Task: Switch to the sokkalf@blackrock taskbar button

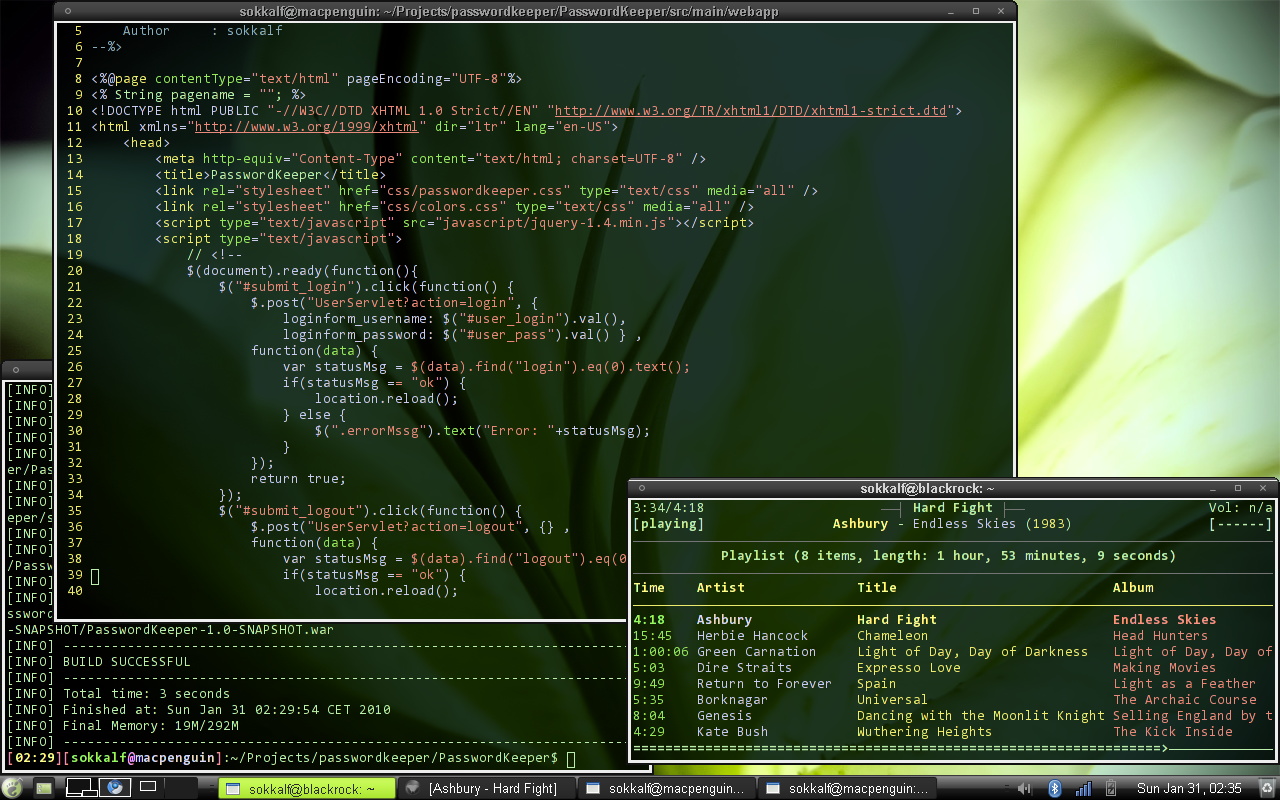Action: (308, 788)
